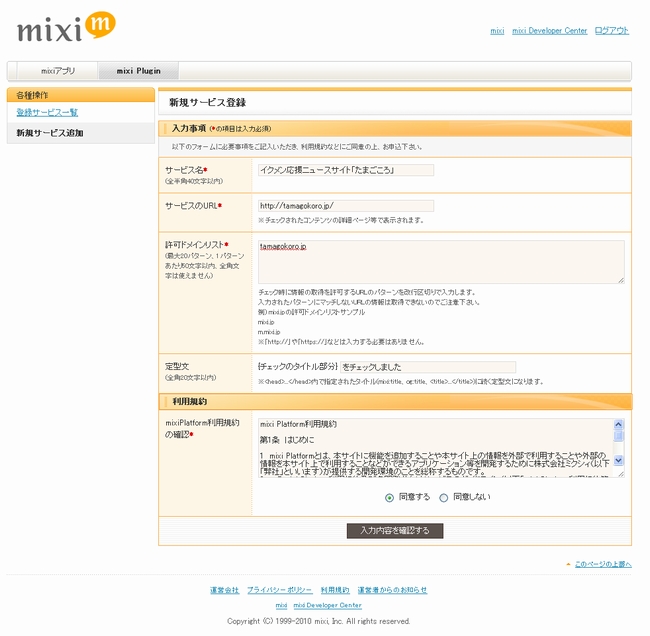Click domain list textarea resize handle
This screenshot has width=650, height=636.
pos(621,280)
